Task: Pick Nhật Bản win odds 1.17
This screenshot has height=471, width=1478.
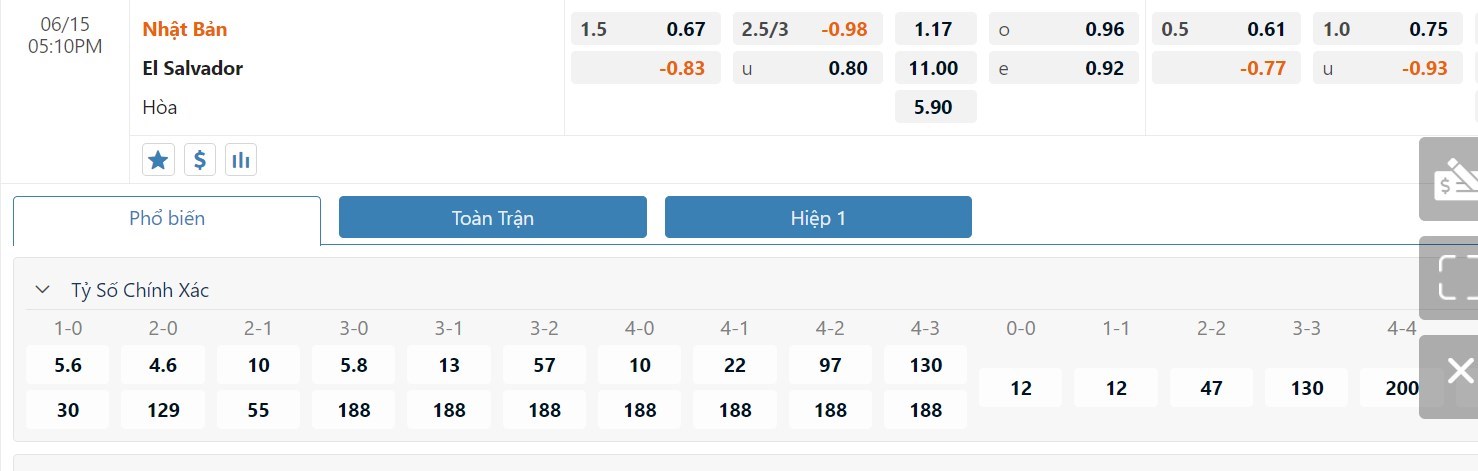Action: pyautogui.click(x=934, y=29)
